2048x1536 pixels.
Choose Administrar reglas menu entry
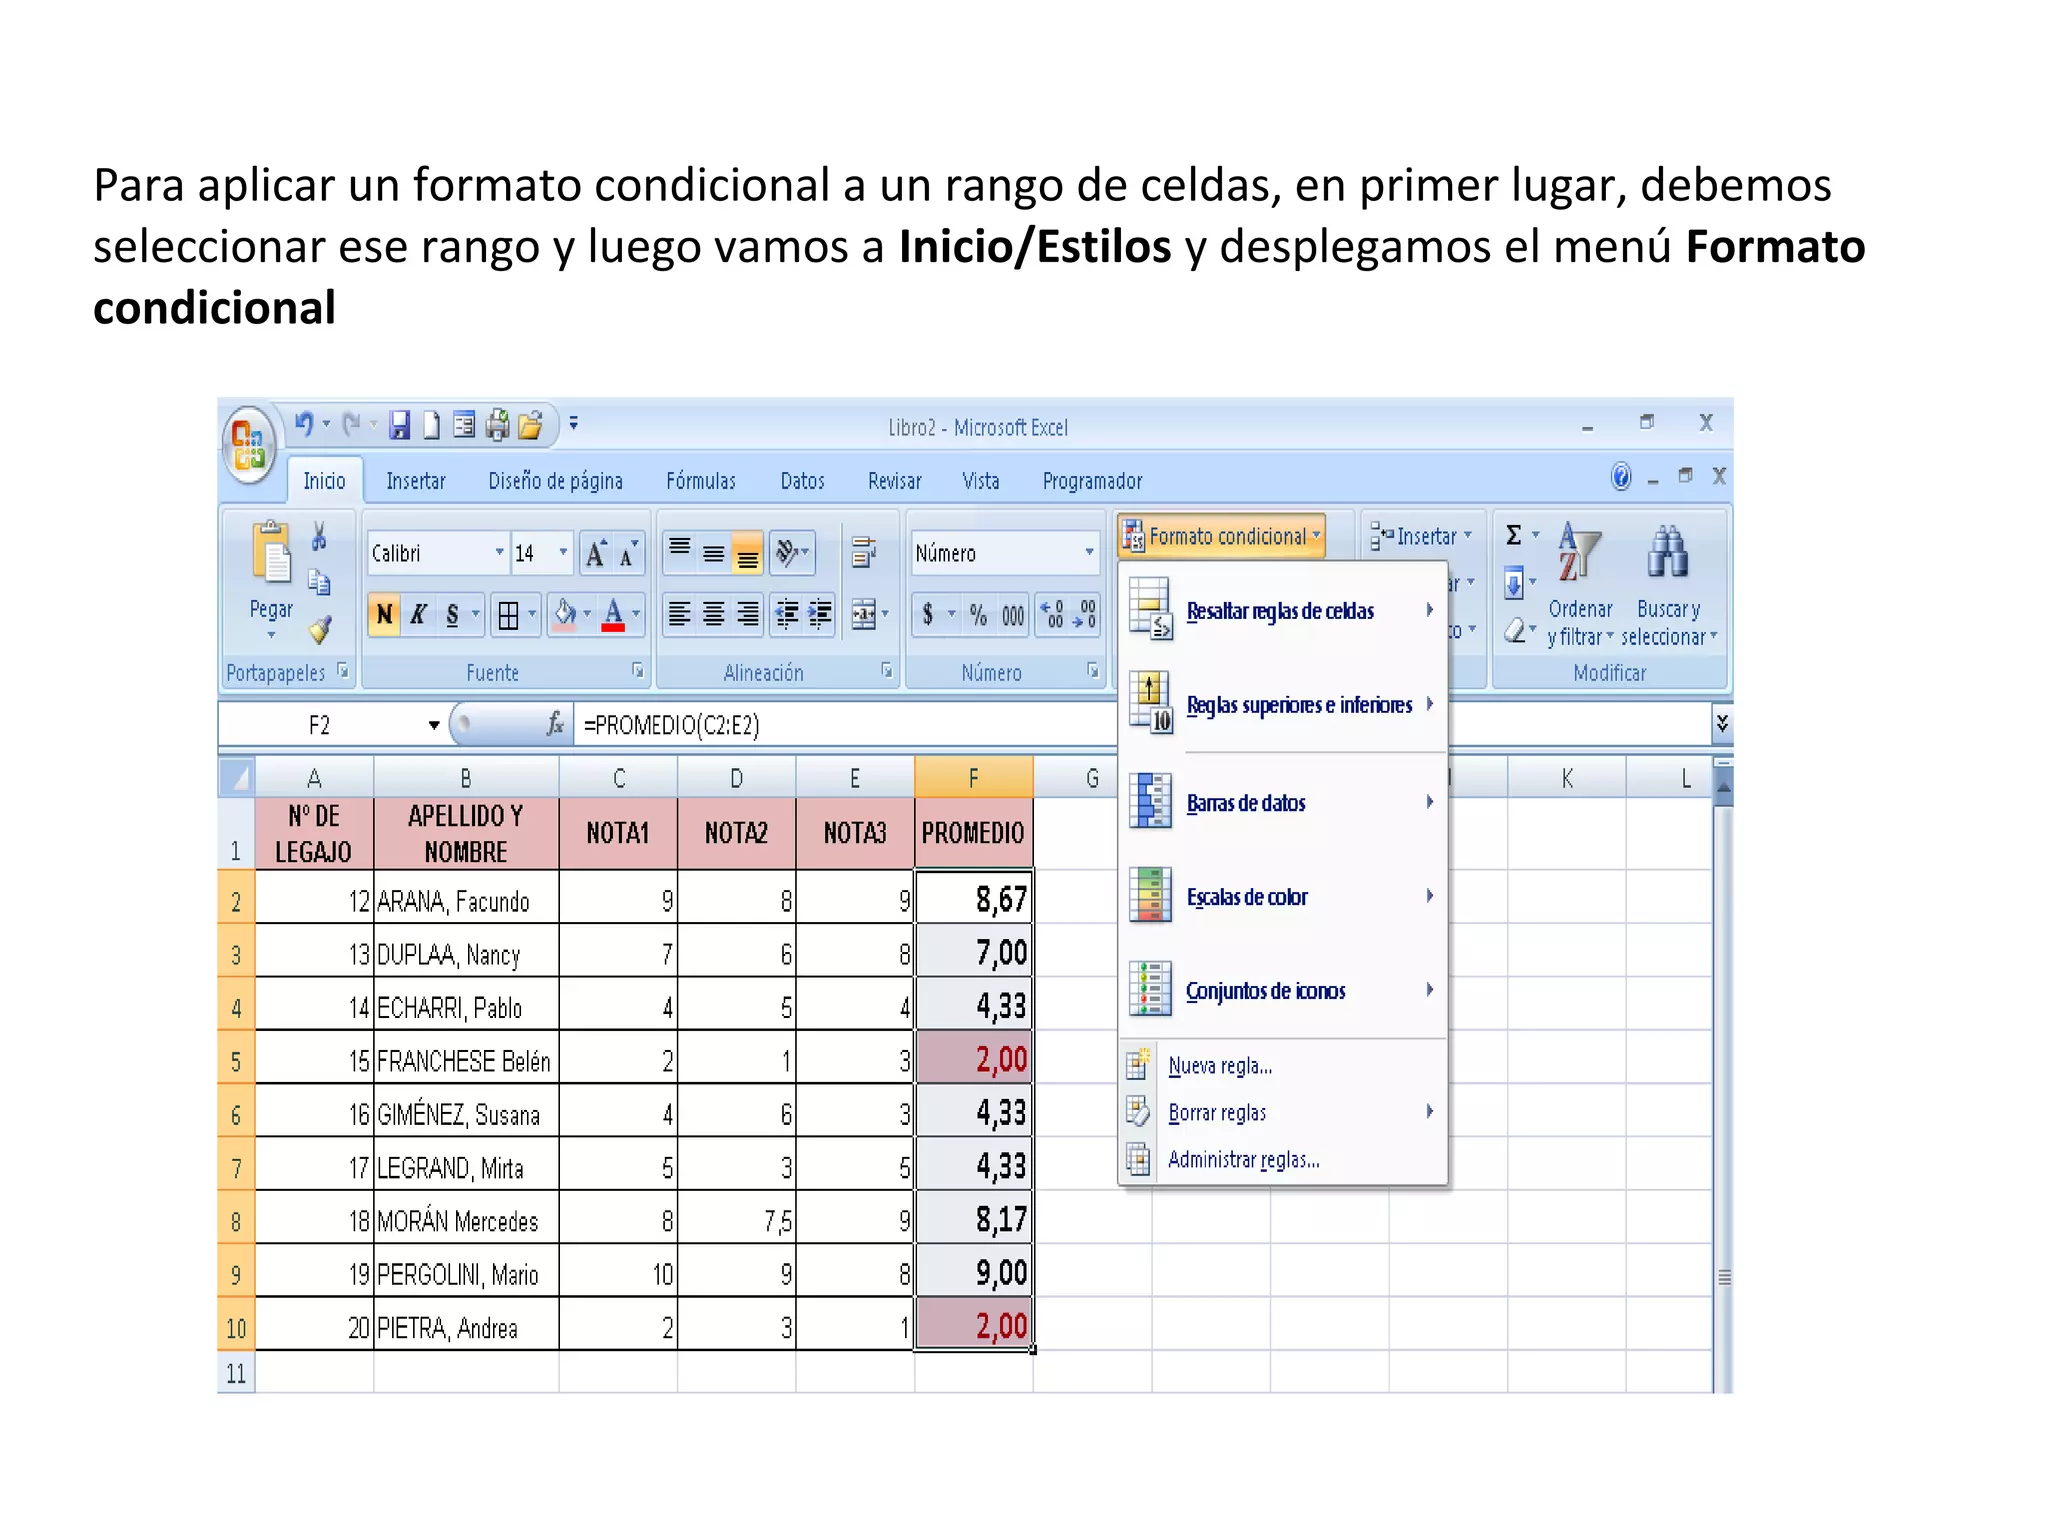point(1283,1160)
